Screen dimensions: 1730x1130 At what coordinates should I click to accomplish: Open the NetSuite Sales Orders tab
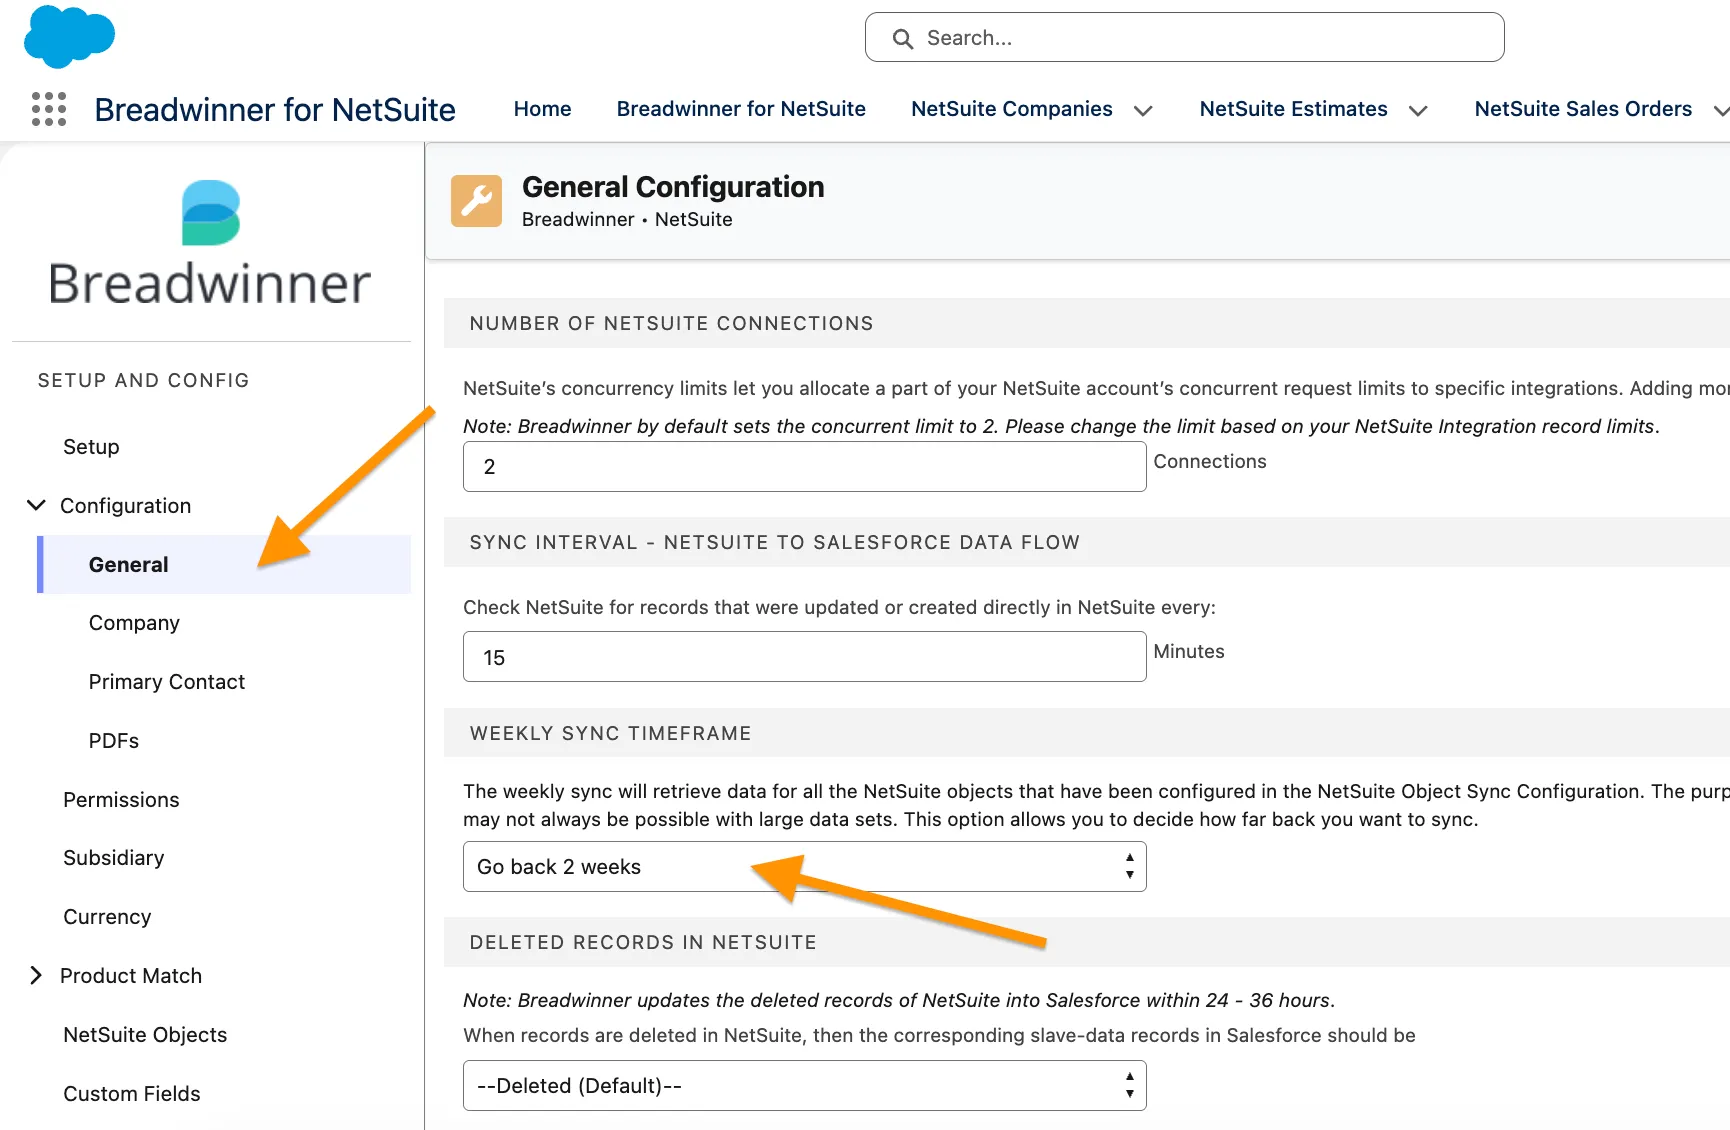click(x=1583, y=109)
